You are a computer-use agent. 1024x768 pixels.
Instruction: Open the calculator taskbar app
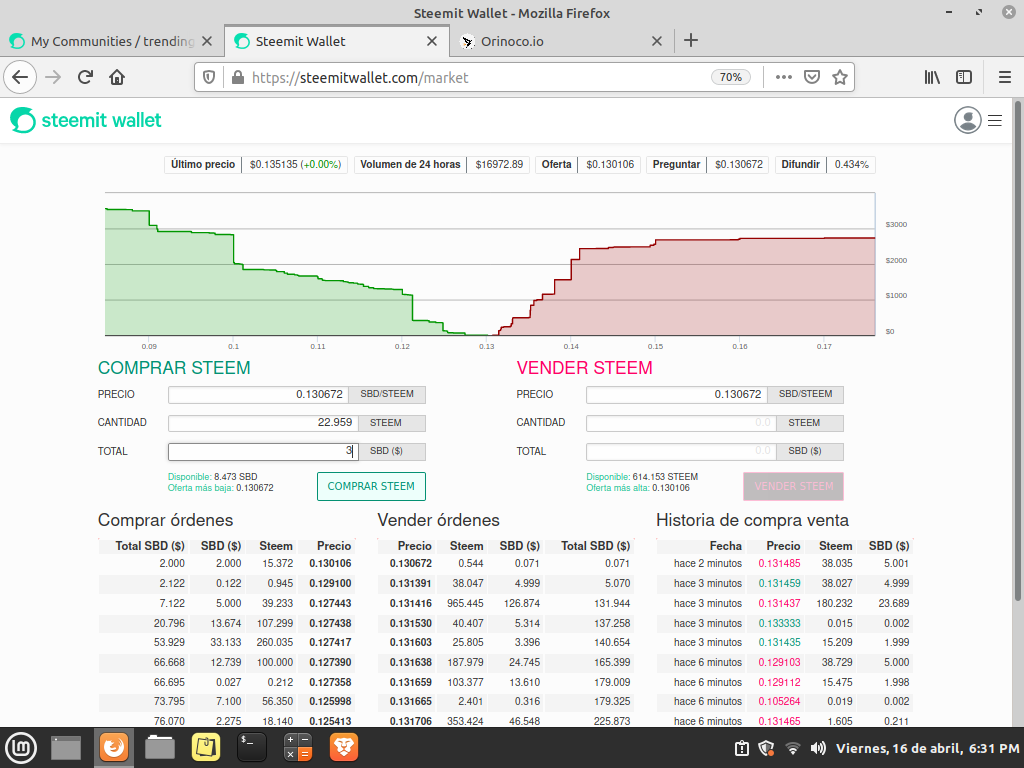[x=298, y=748]
